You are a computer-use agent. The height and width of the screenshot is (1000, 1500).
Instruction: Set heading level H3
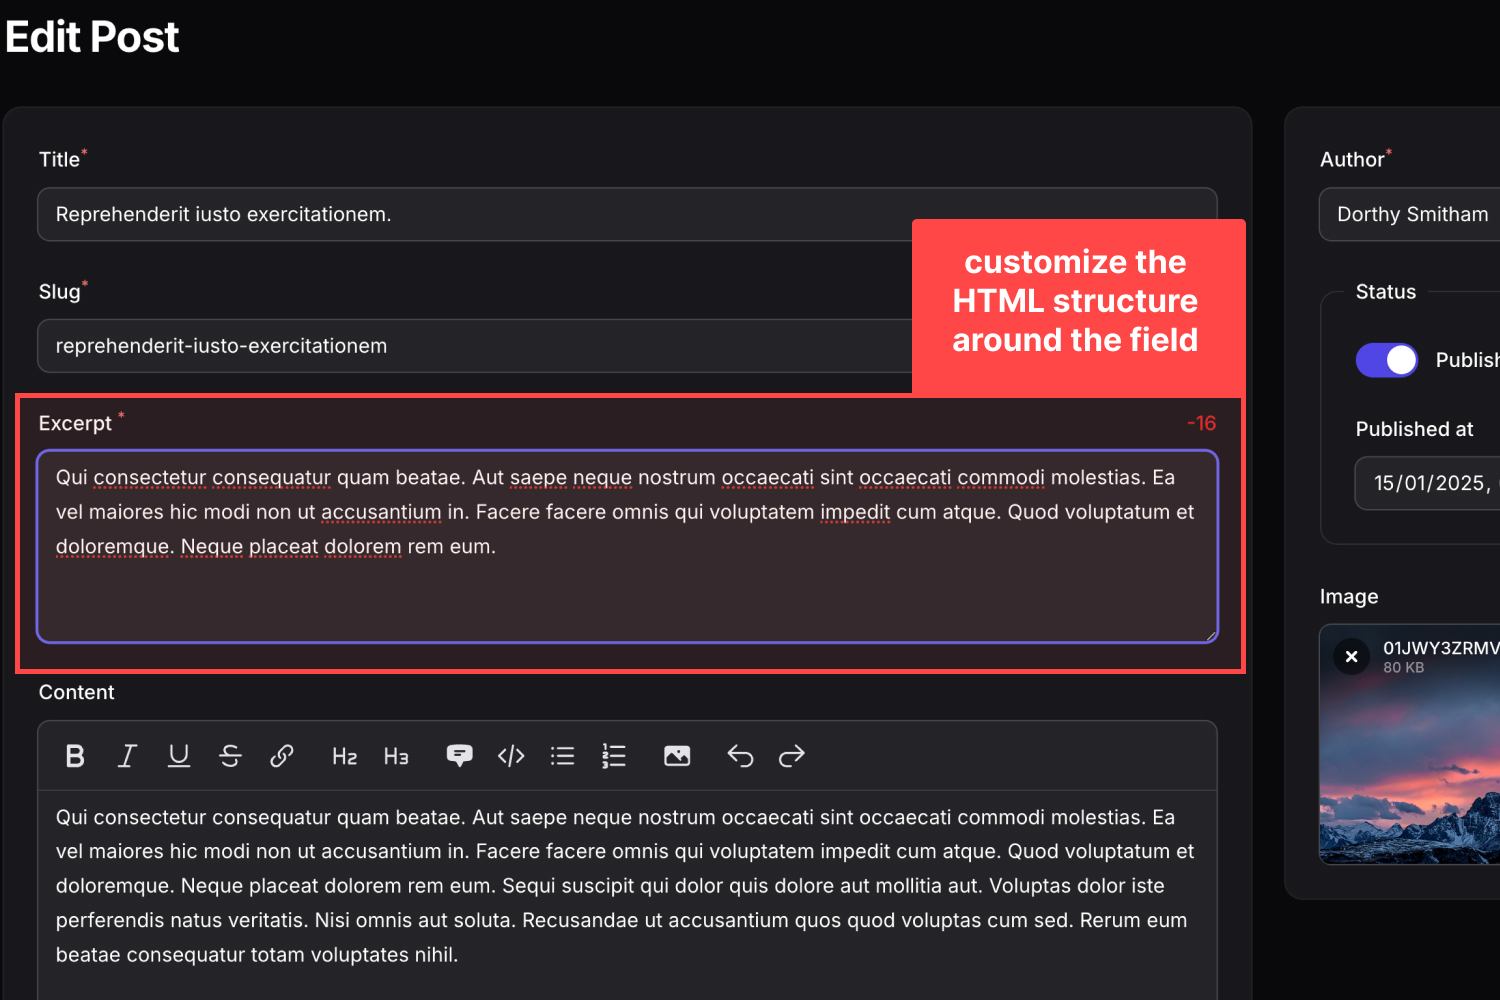click(396, 756)
